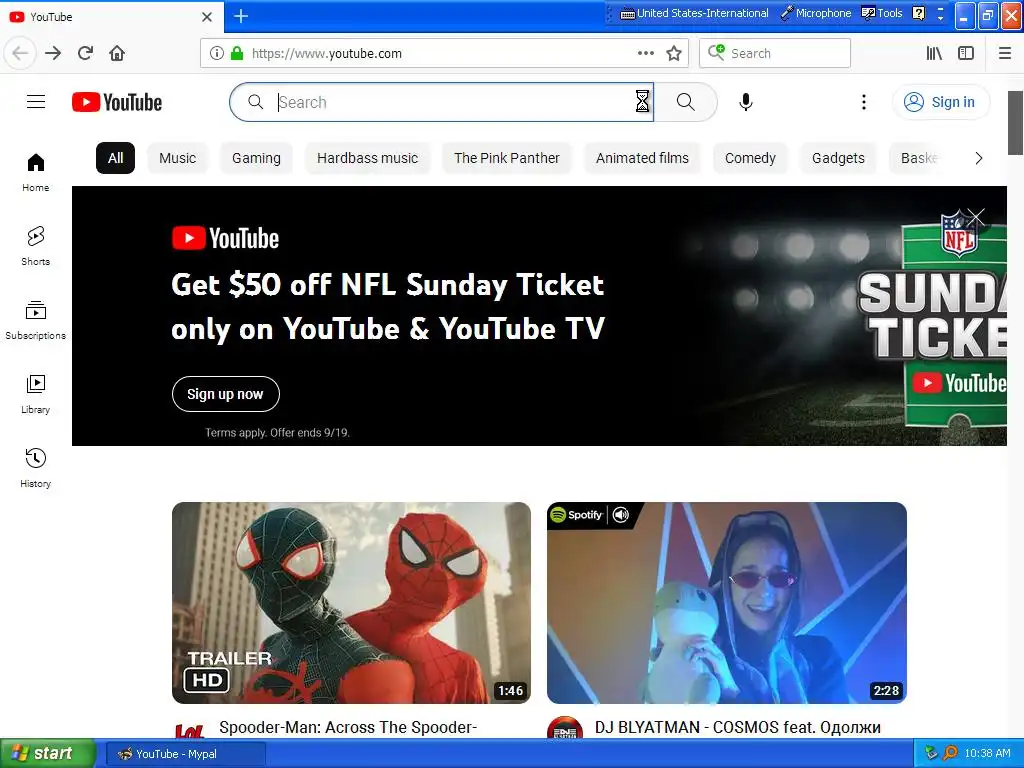
Task: Click the language bar help icon
Action: (918, 13)
